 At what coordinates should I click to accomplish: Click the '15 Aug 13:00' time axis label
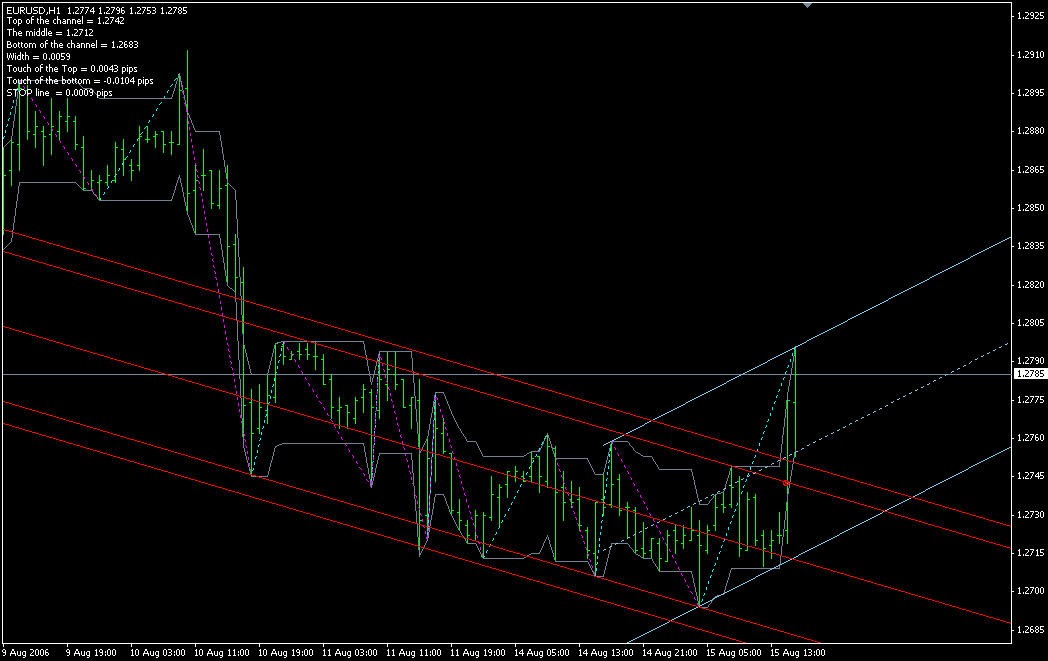(x=798, y=653)
